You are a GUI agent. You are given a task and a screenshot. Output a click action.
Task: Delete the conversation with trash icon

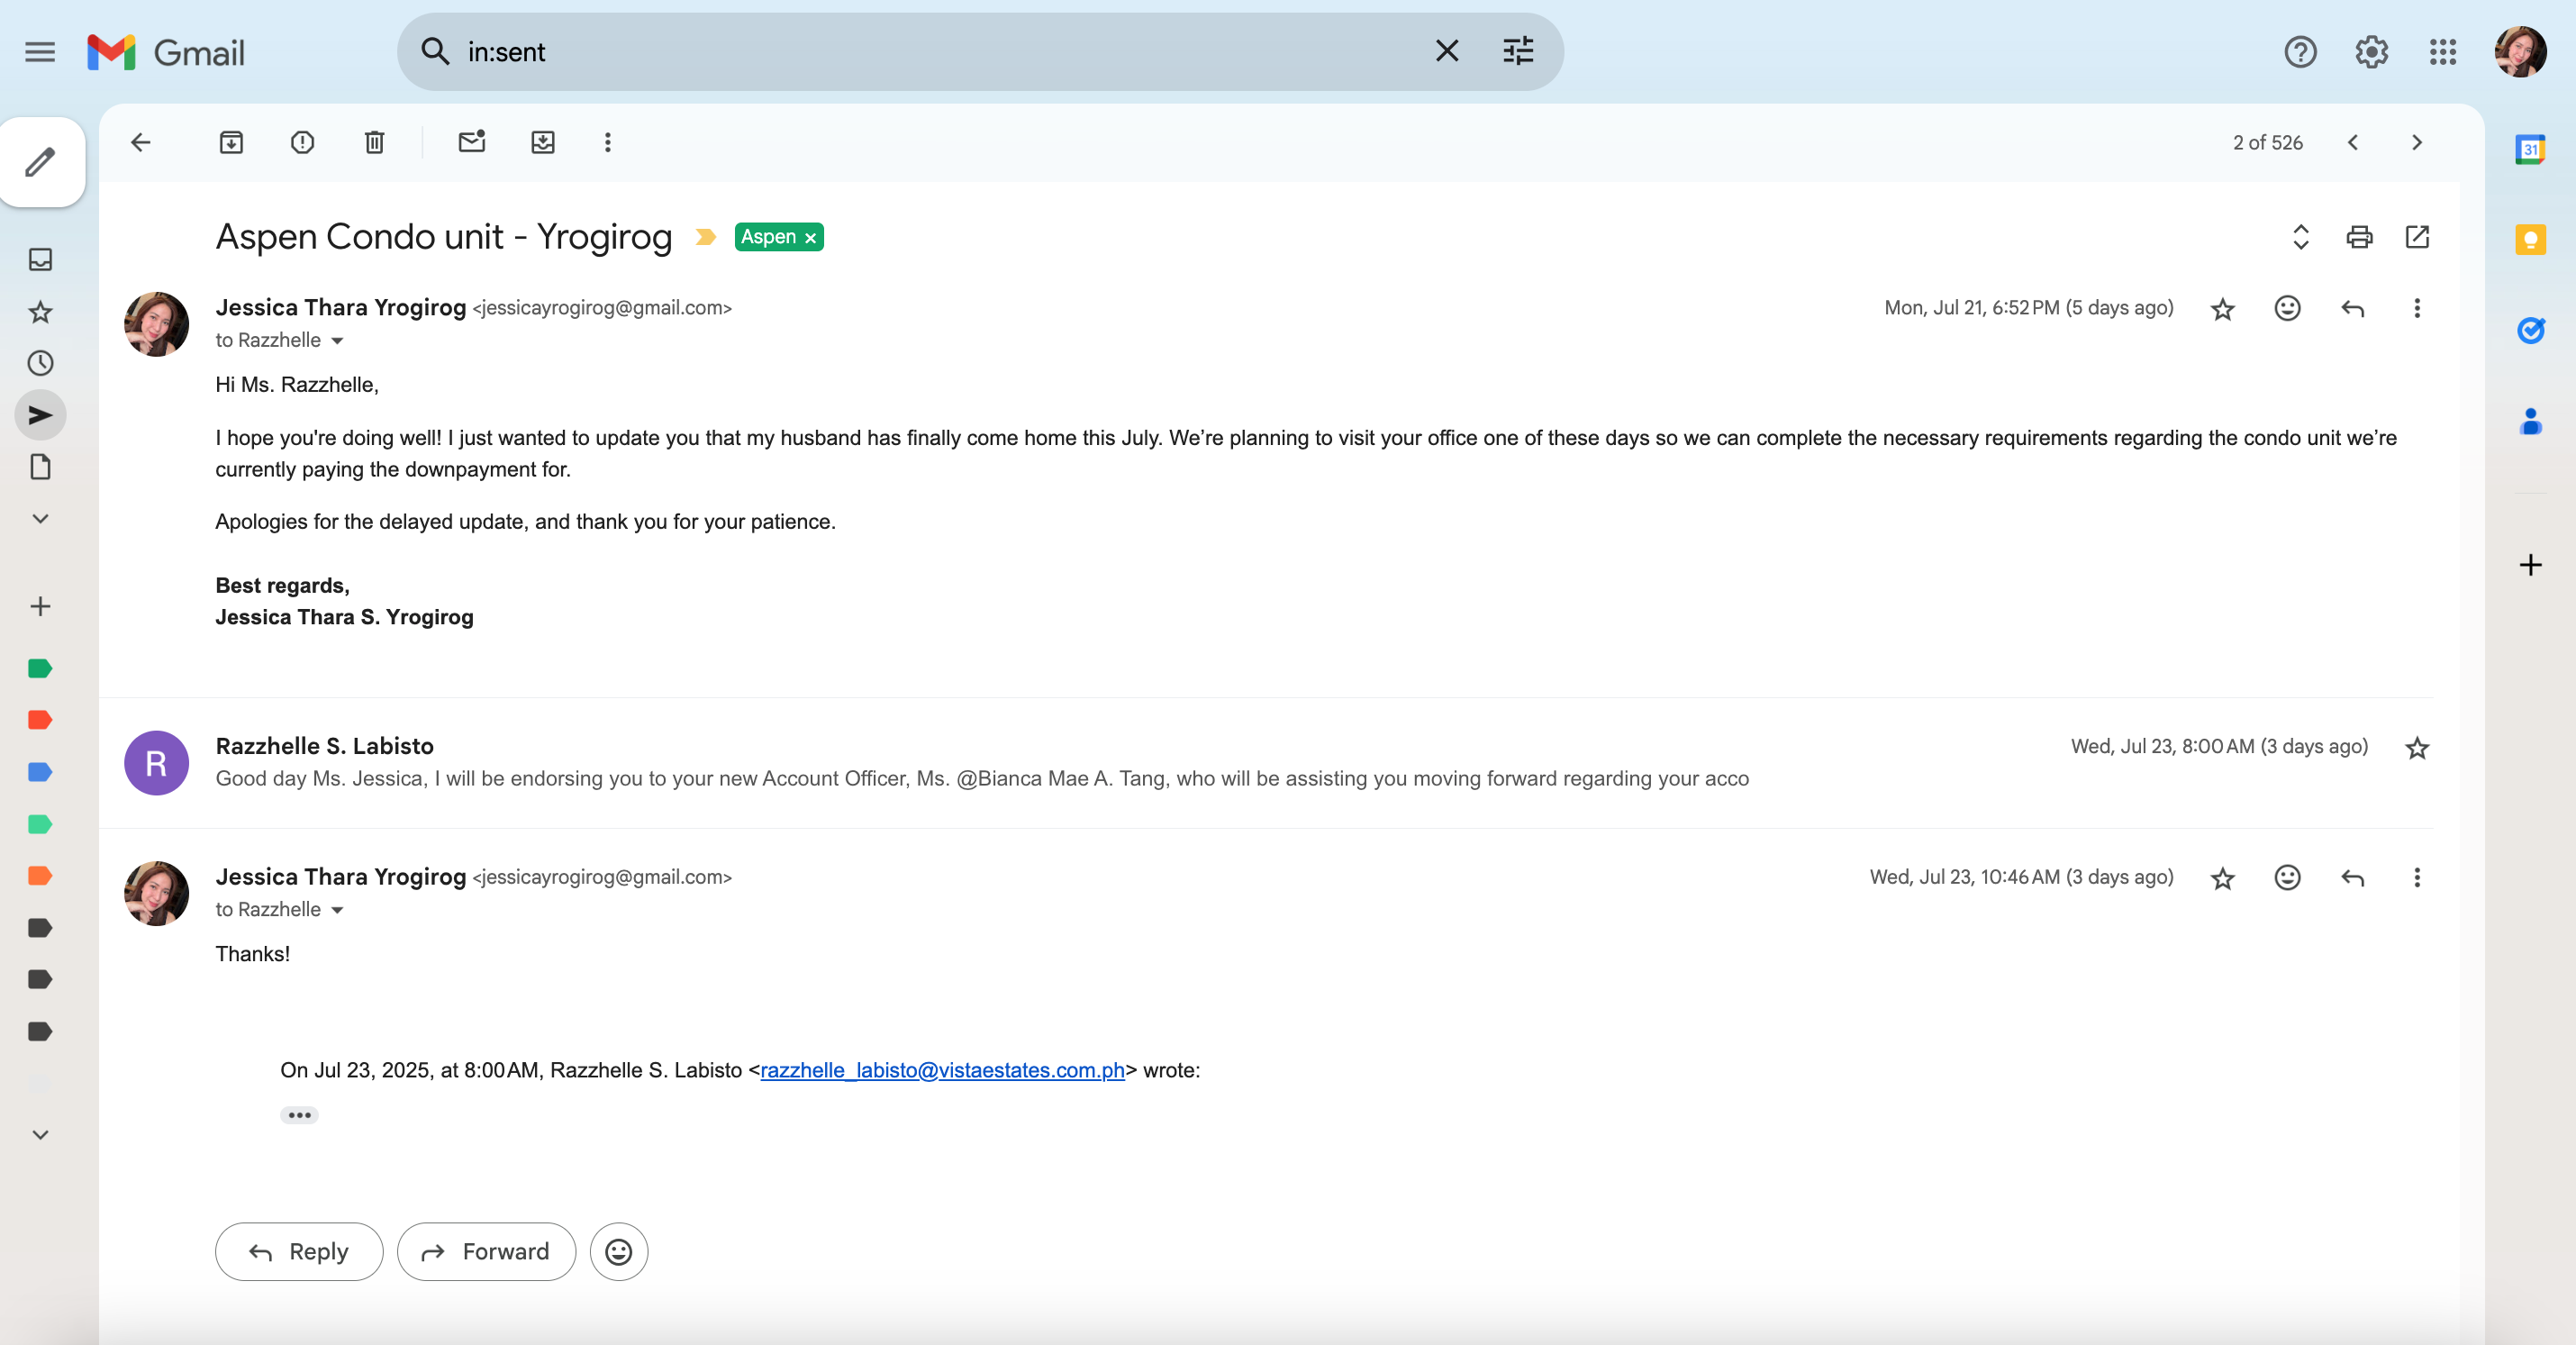tap(374, 142)
